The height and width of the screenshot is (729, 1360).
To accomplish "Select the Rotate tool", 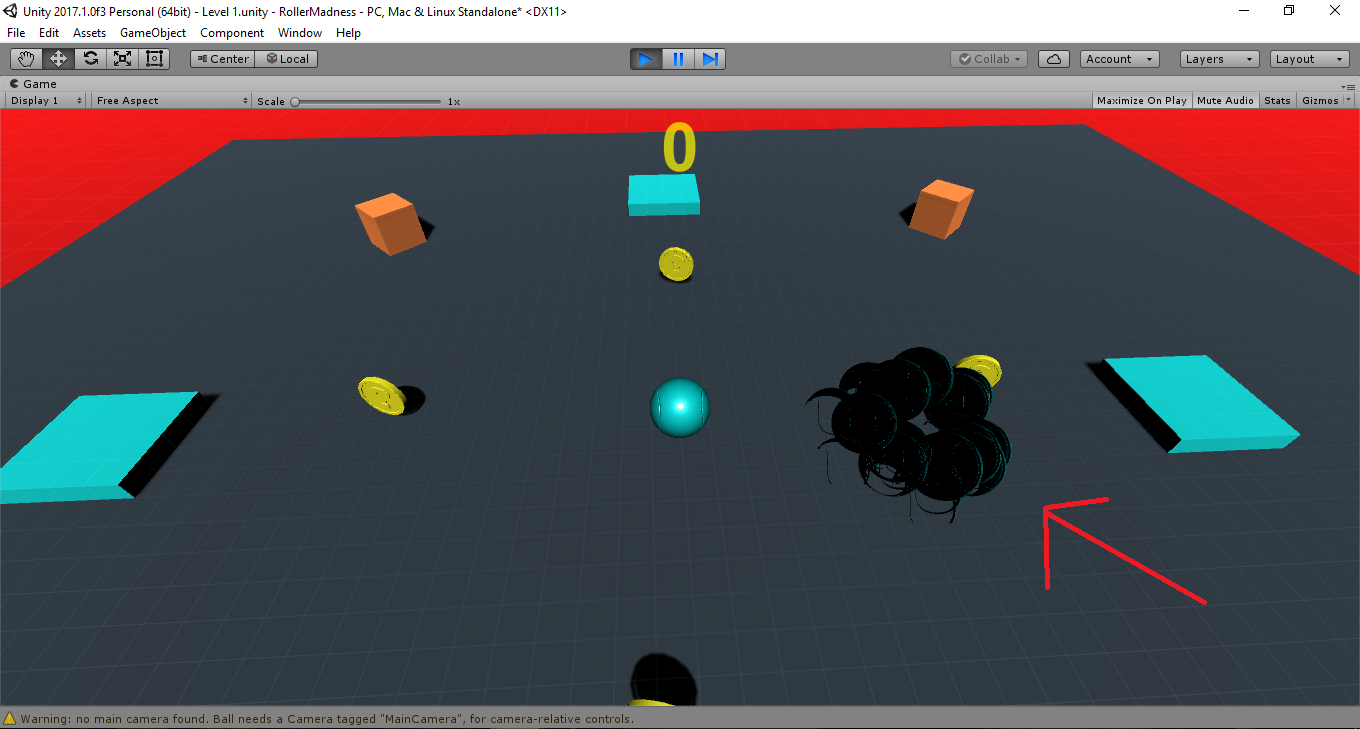I will (90, 59).
